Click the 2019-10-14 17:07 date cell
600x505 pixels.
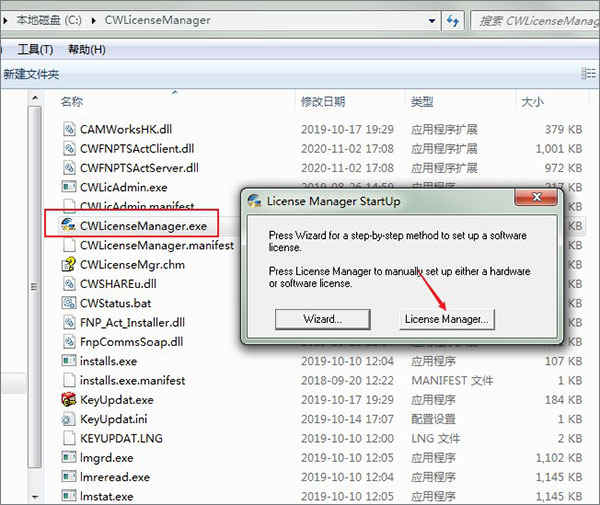coord(347,419)
